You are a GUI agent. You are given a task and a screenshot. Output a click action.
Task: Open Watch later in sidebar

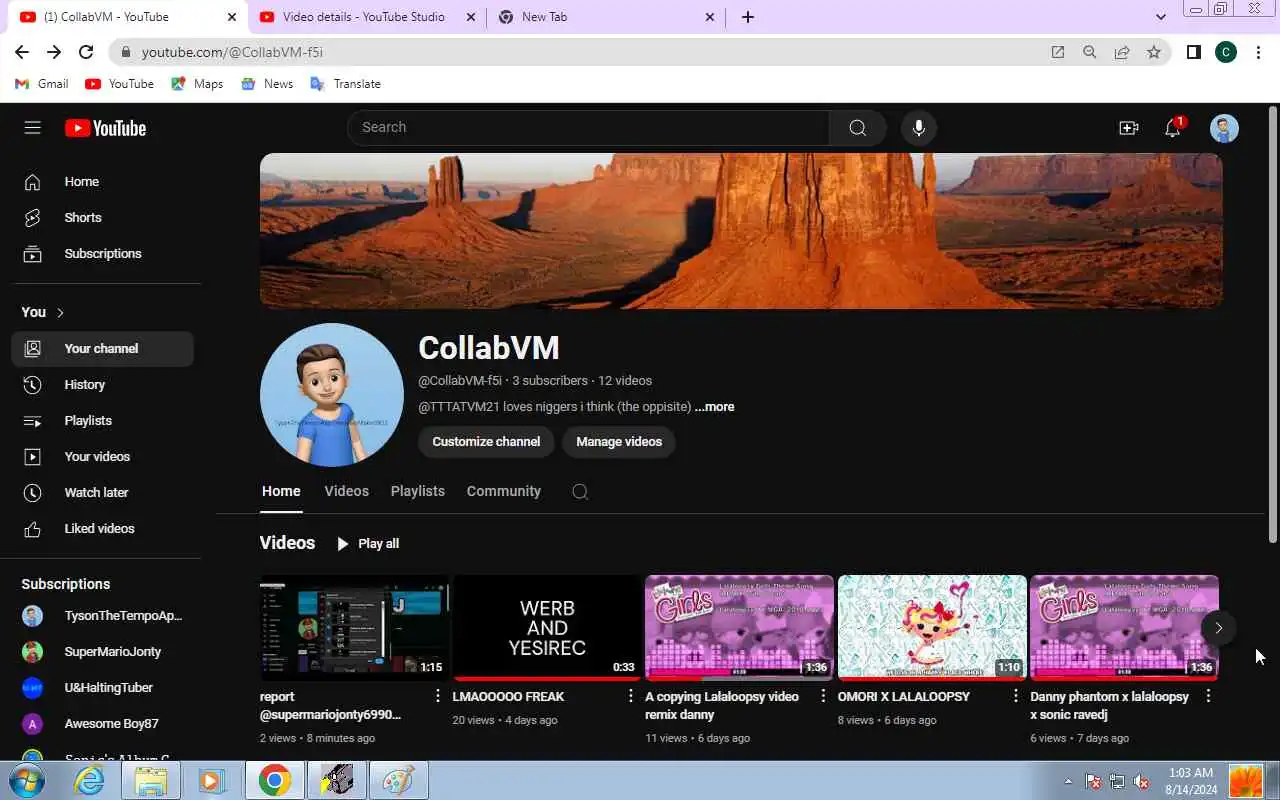pyautogui.click(x=103, y=493)
